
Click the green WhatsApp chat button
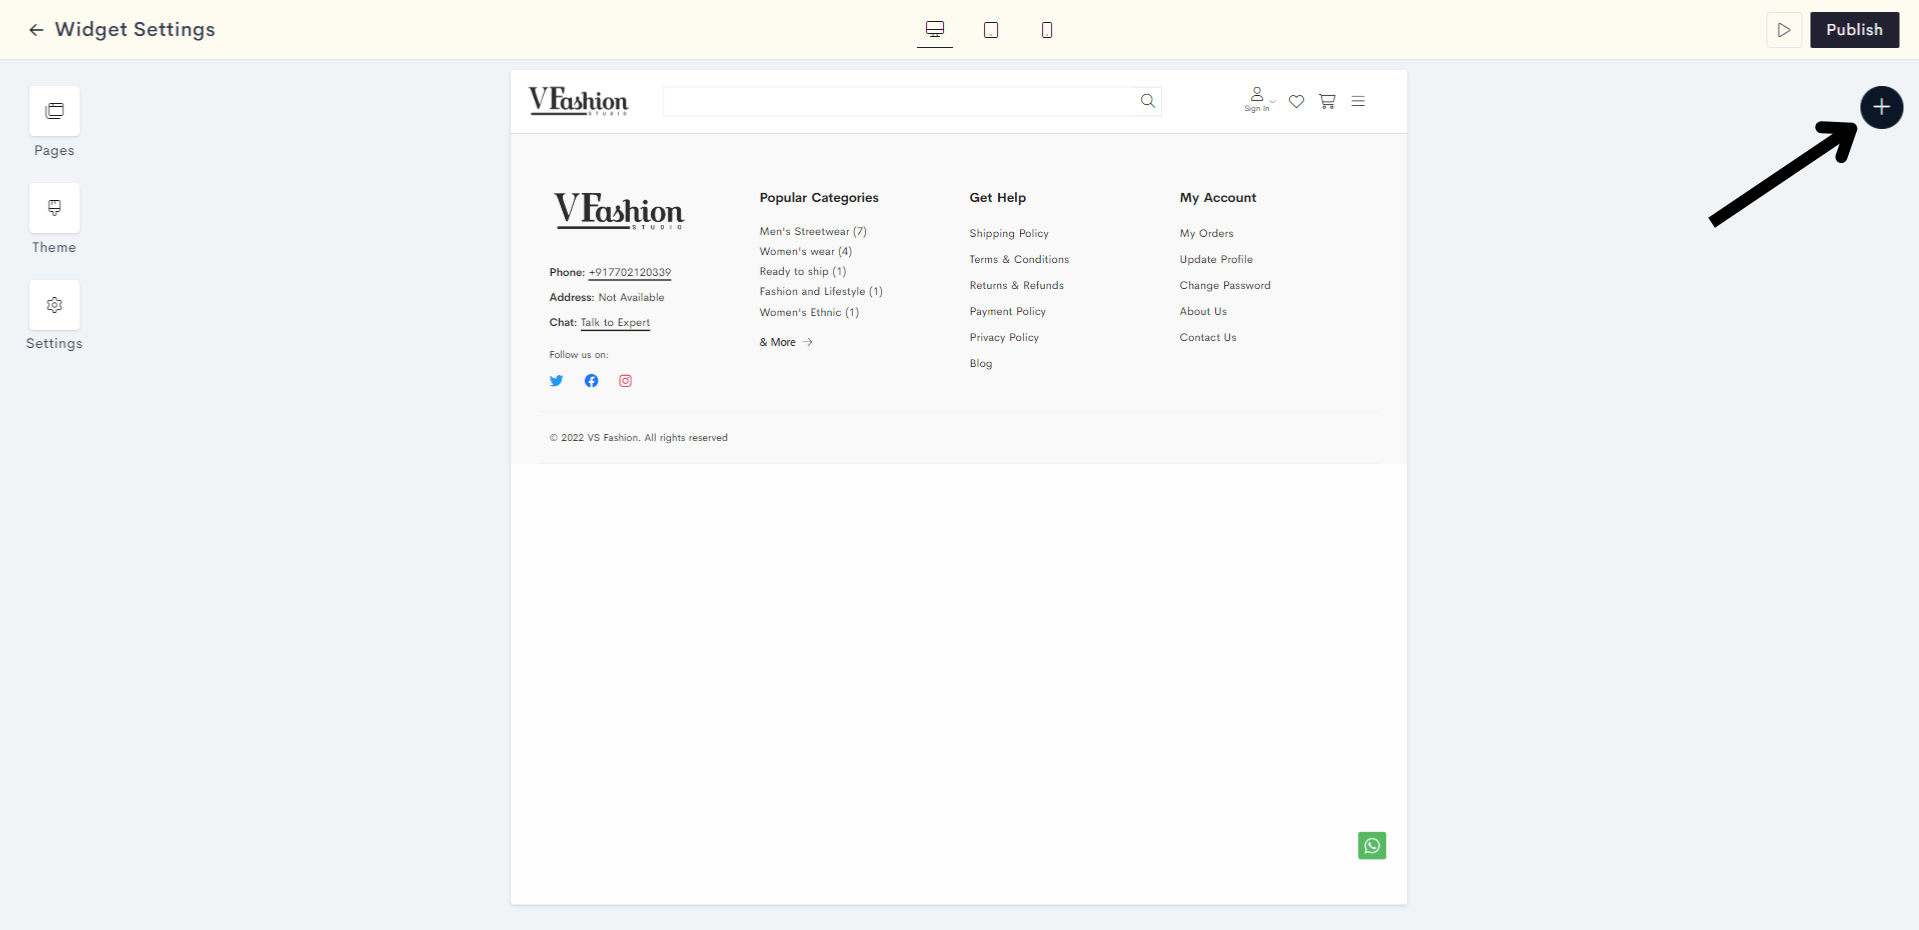coord(1372,846)
